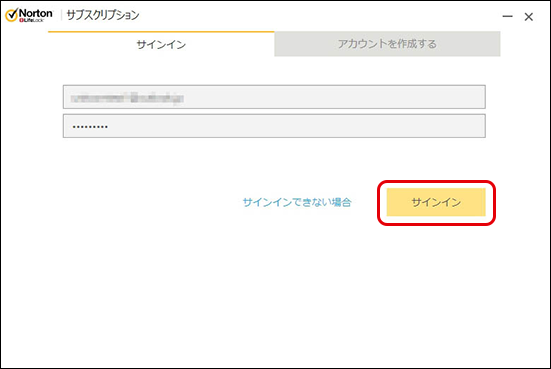Minimize the Norton subscription window

pos(507,17)
